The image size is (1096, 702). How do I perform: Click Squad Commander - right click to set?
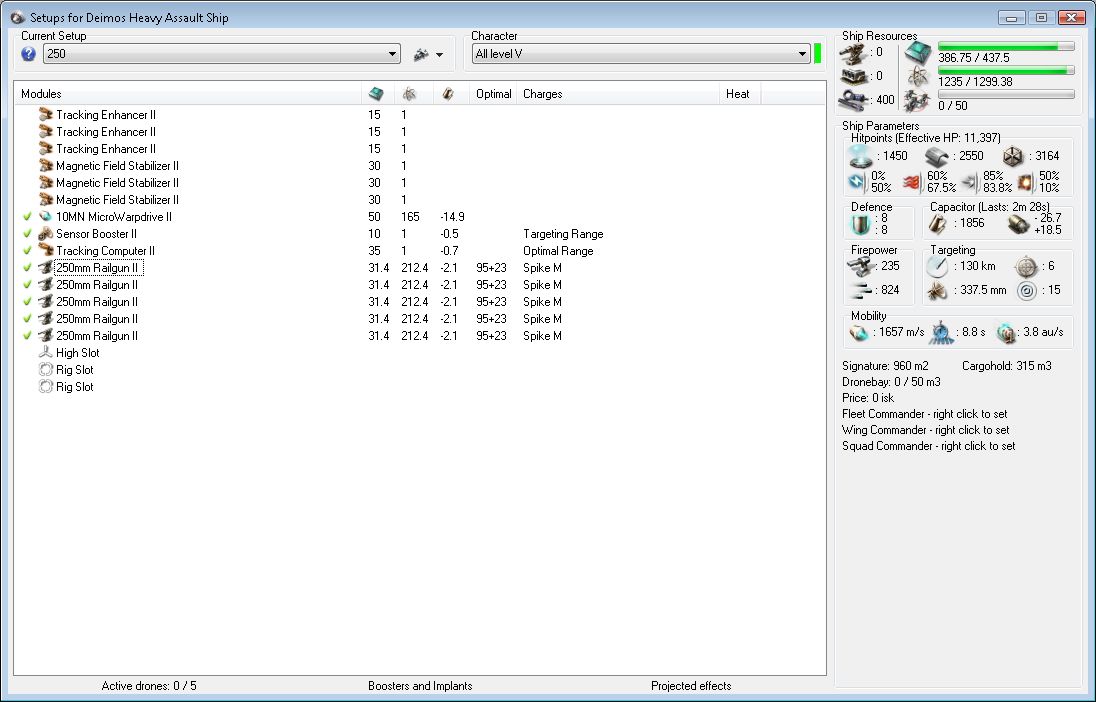pyautogui.click(x=928, y=446)
